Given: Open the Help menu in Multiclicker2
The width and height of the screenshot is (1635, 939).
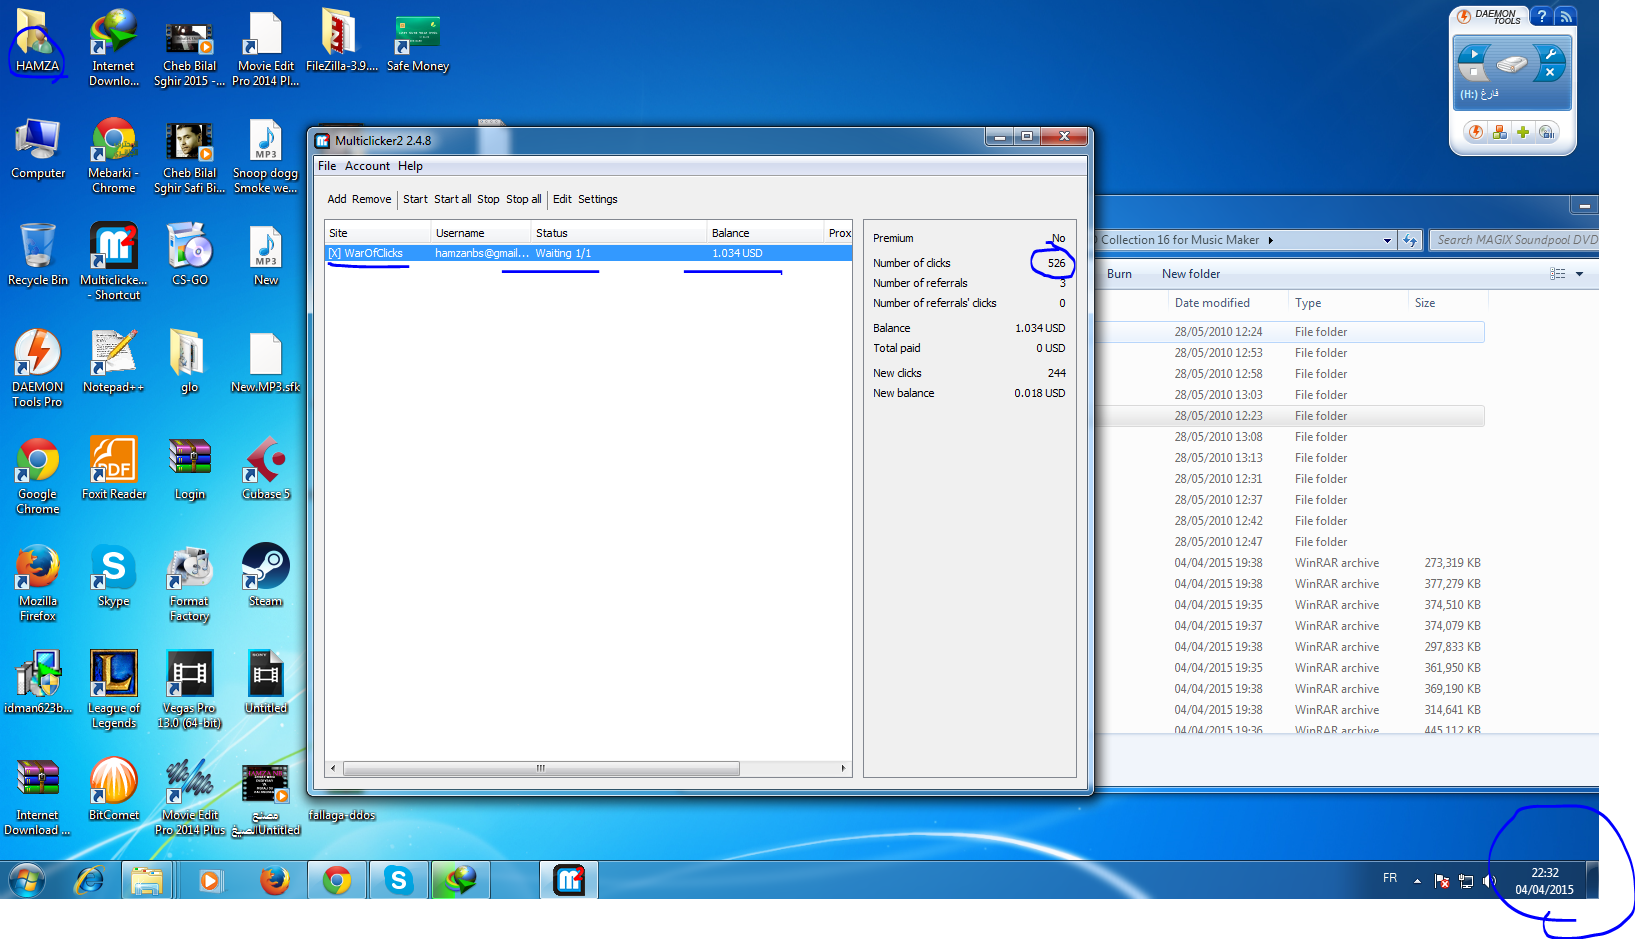Looking at the screenshot, I should coord(410,166).
